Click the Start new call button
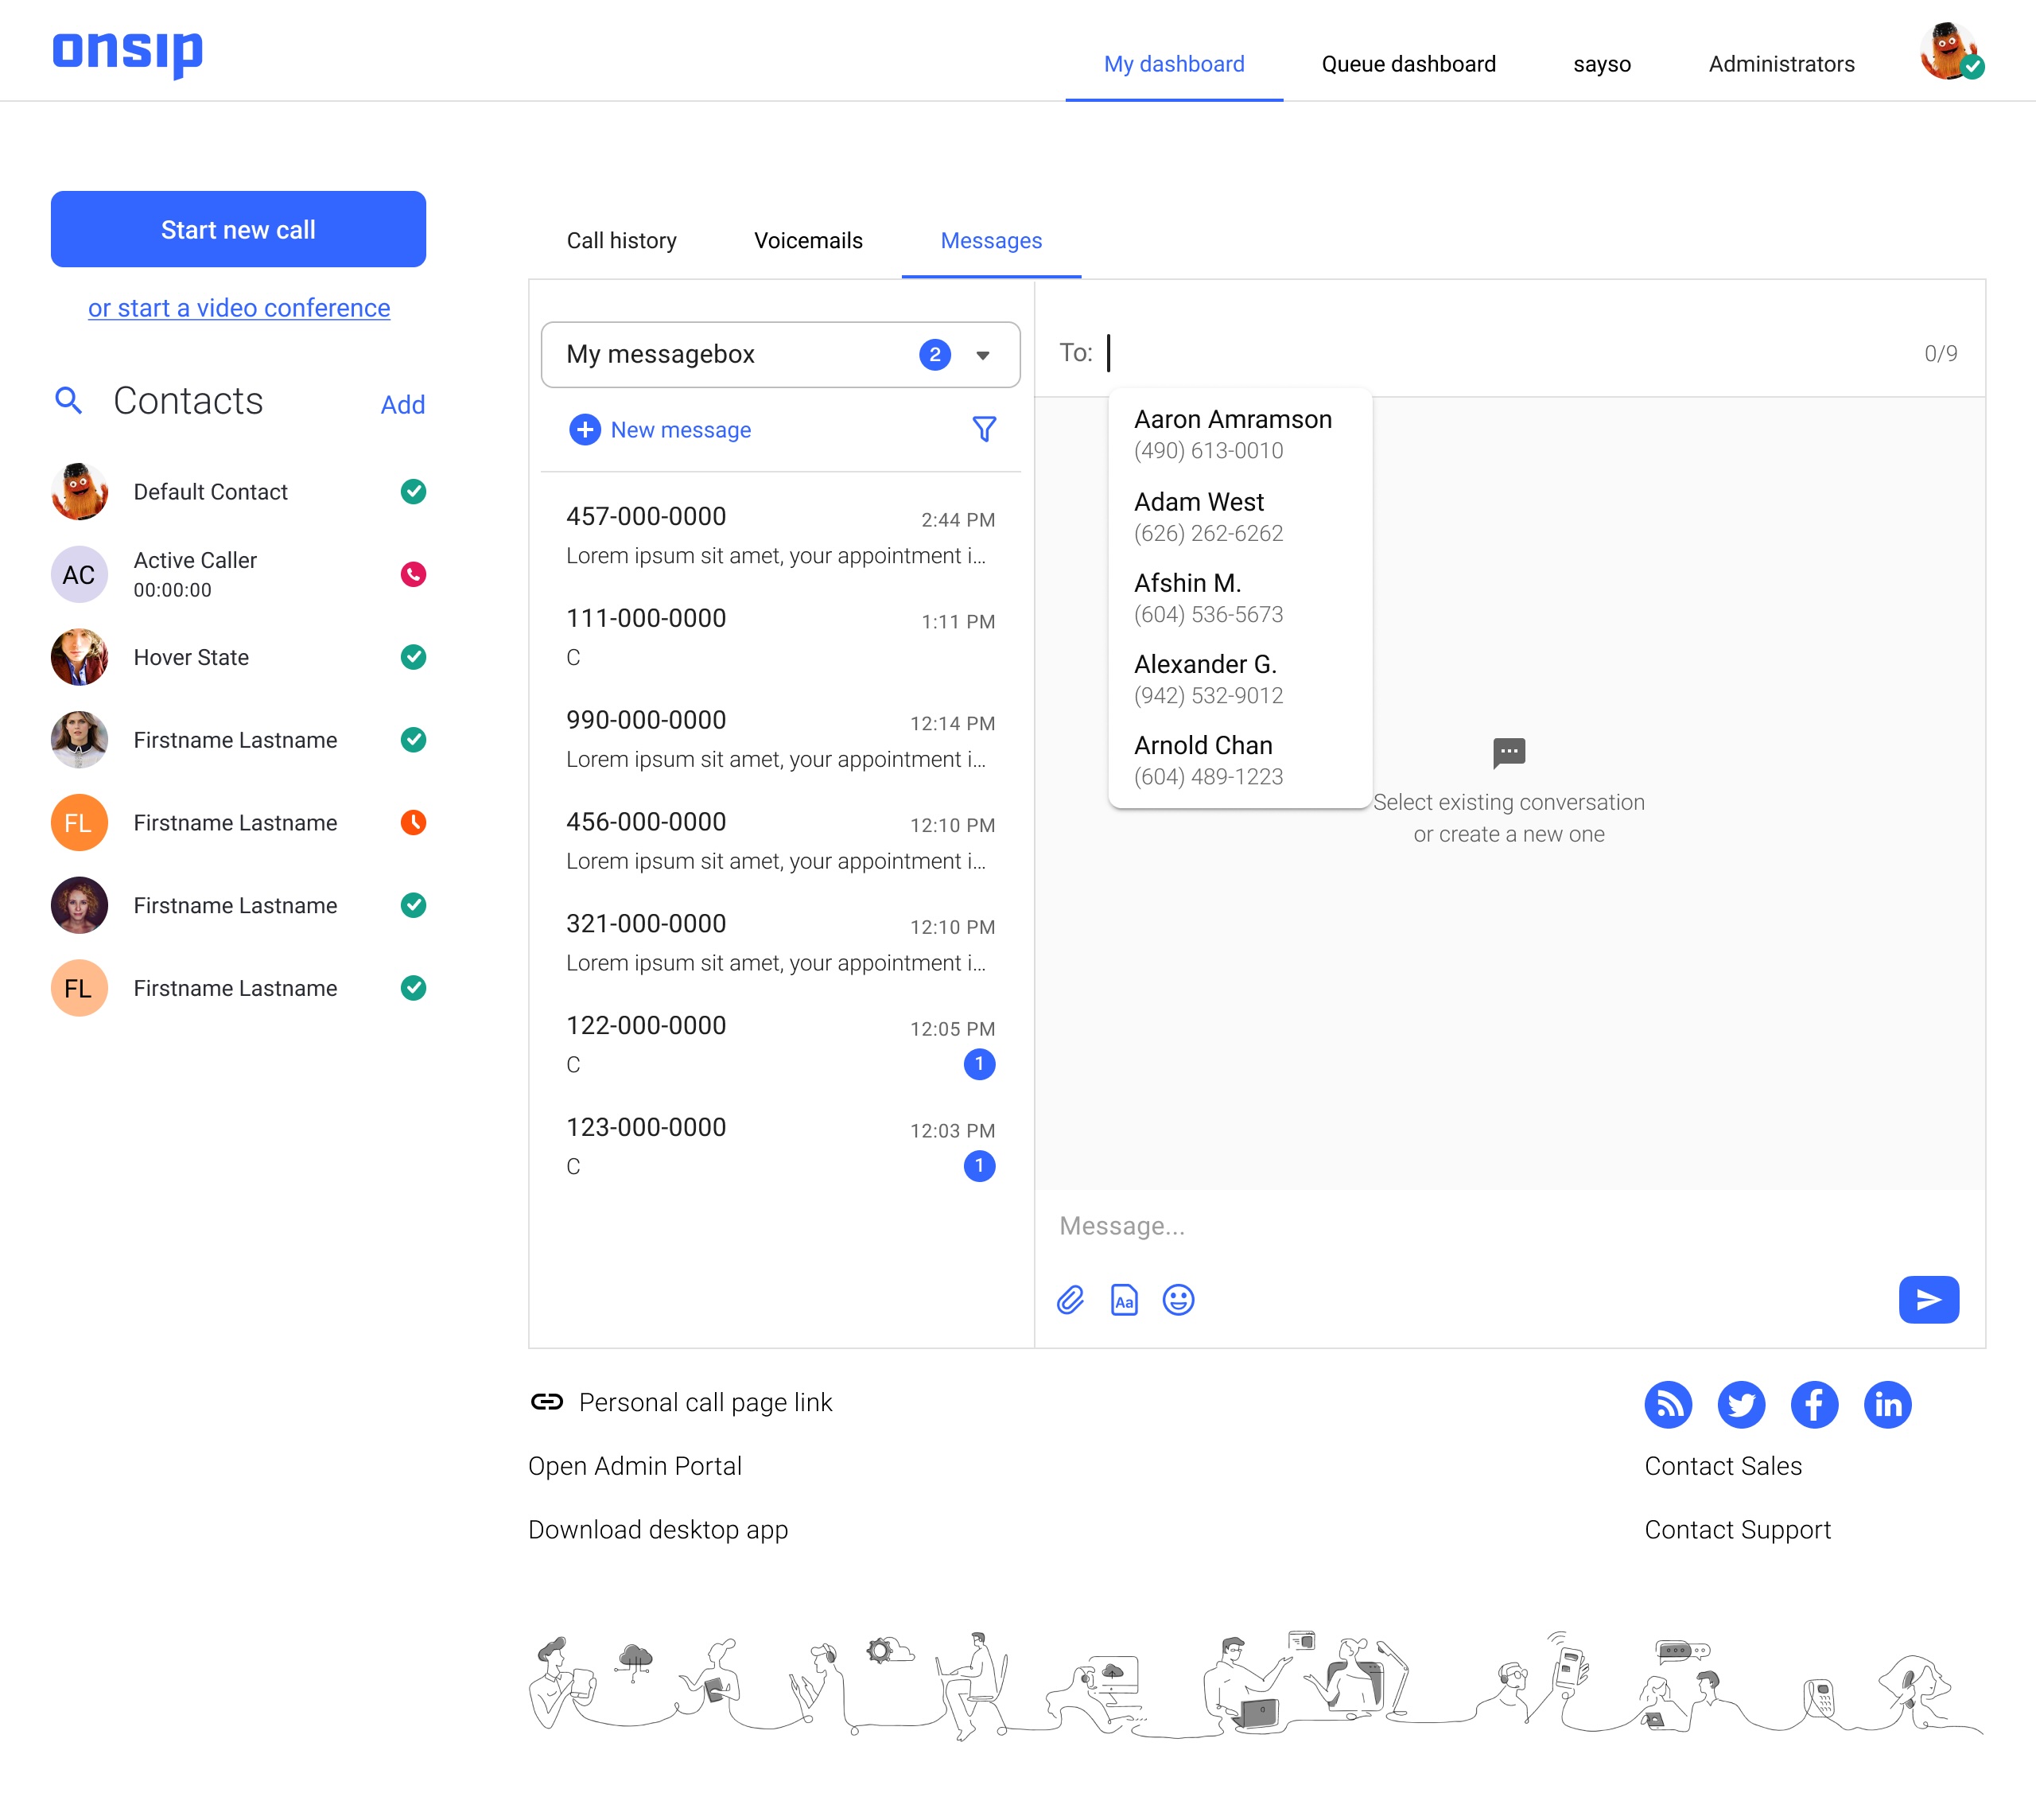 238,229
